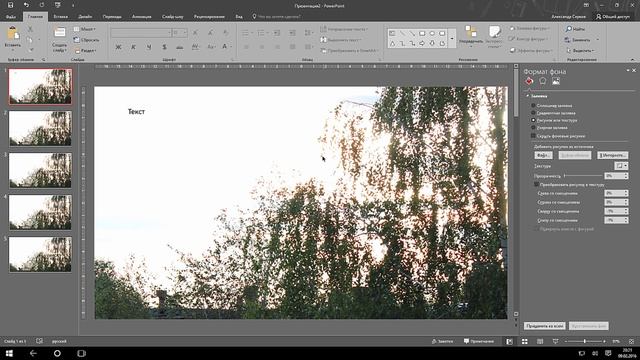Open the Section (Раздел) dropdown
This screenshot has width=640, height=360.
pos(85,51)
